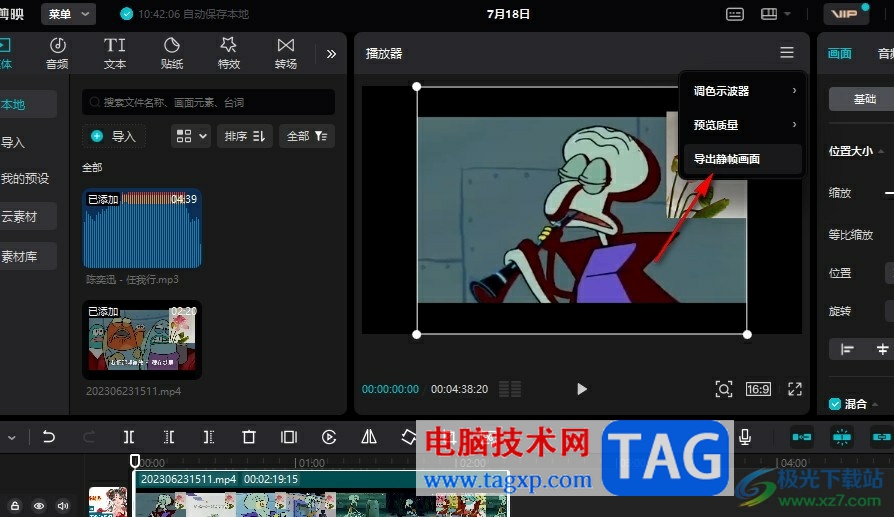Open the player hamburger menu icon
The width and height of the screenshot is (894, 517).
[x=787, y=52]
